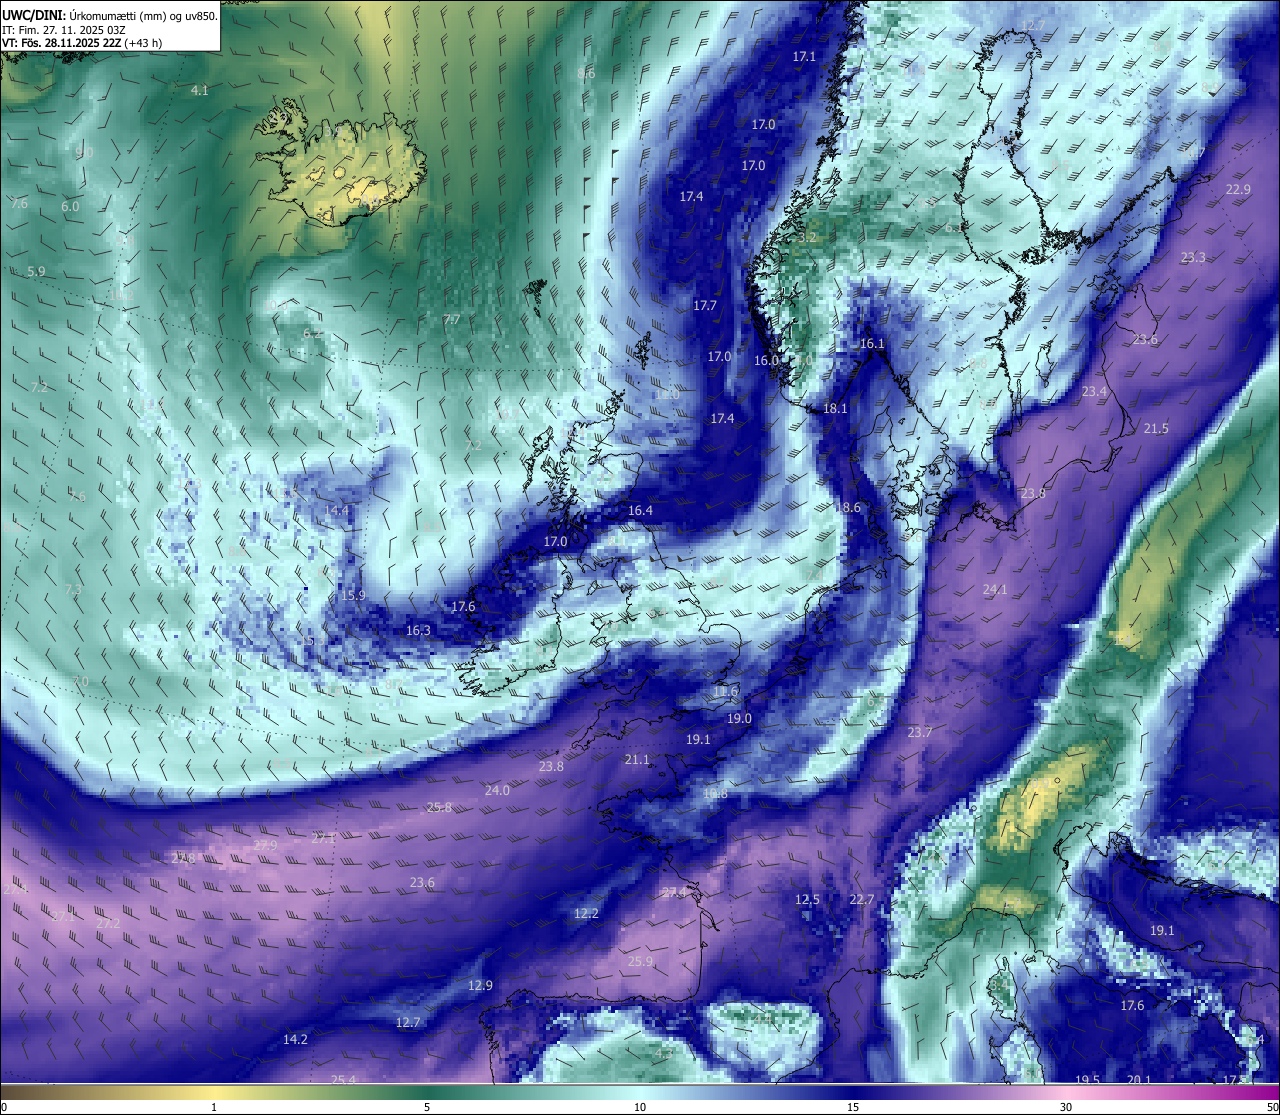Pick the 25.9 value label
This screenshot has width=1280, height=1115.
(x=640, y=962)
